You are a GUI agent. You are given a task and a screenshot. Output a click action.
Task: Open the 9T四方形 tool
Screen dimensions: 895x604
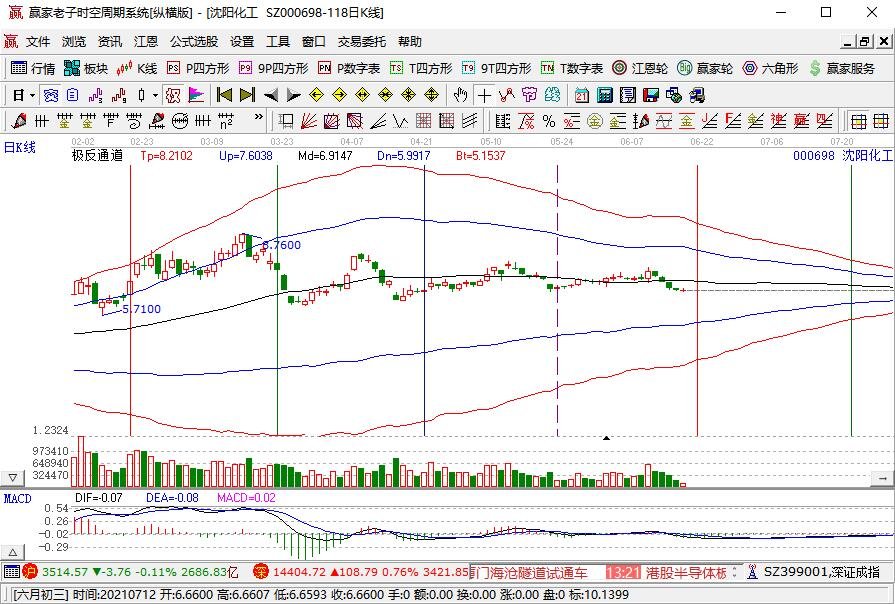tap(497, 69)
